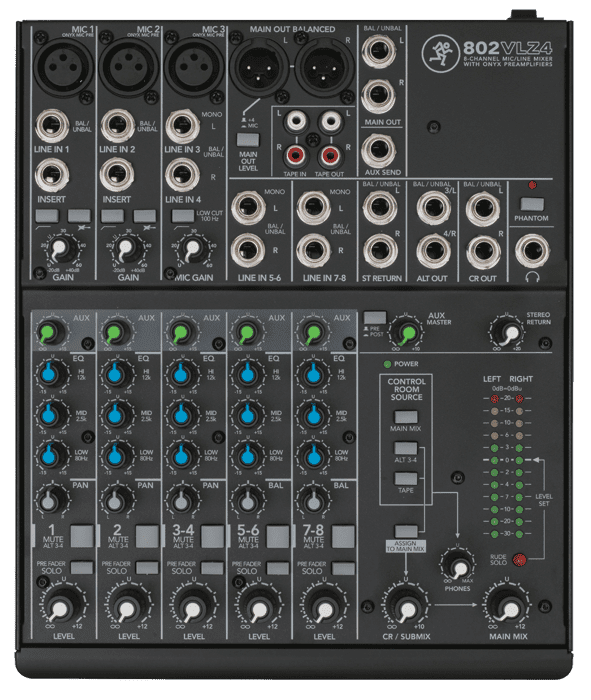591x700 pixels.
Task: Click the TAPE IN left white RCA jack
Action: pos(296,121)
